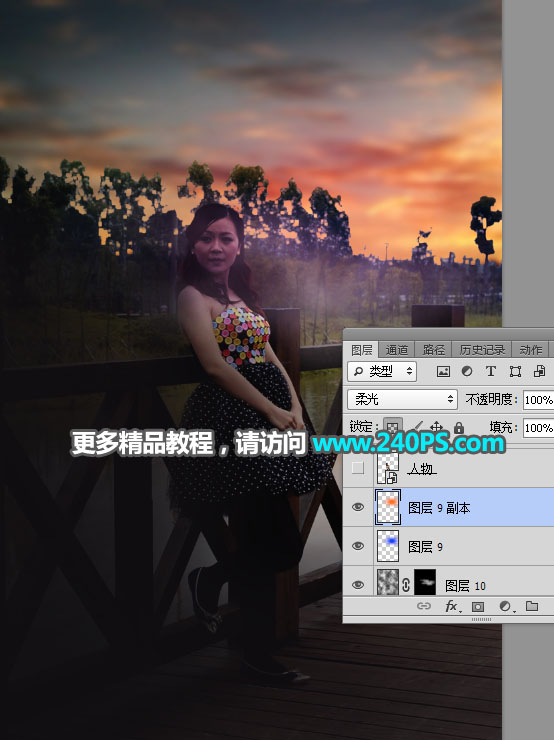Screen dimensions: 554x740
Task: Select 图层 10 black layer mask thumbnail
Action: 425,582
